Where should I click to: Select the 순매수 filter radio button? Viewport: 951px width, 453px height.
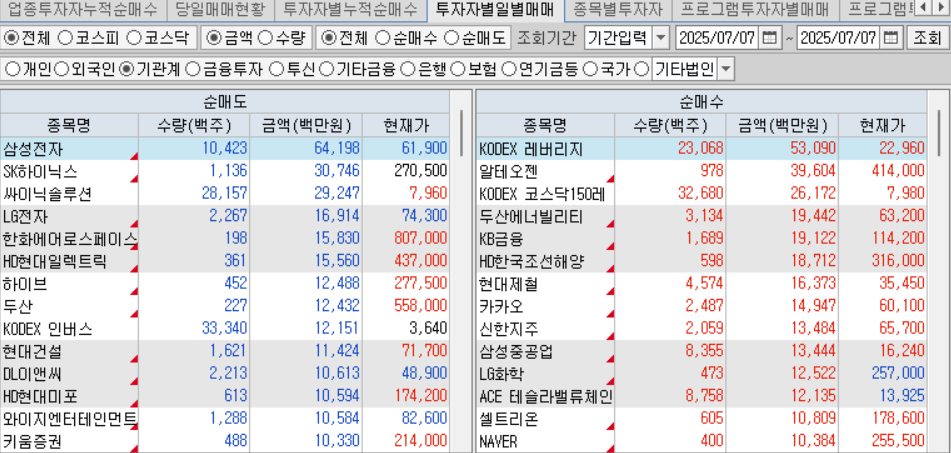point(382,38)
